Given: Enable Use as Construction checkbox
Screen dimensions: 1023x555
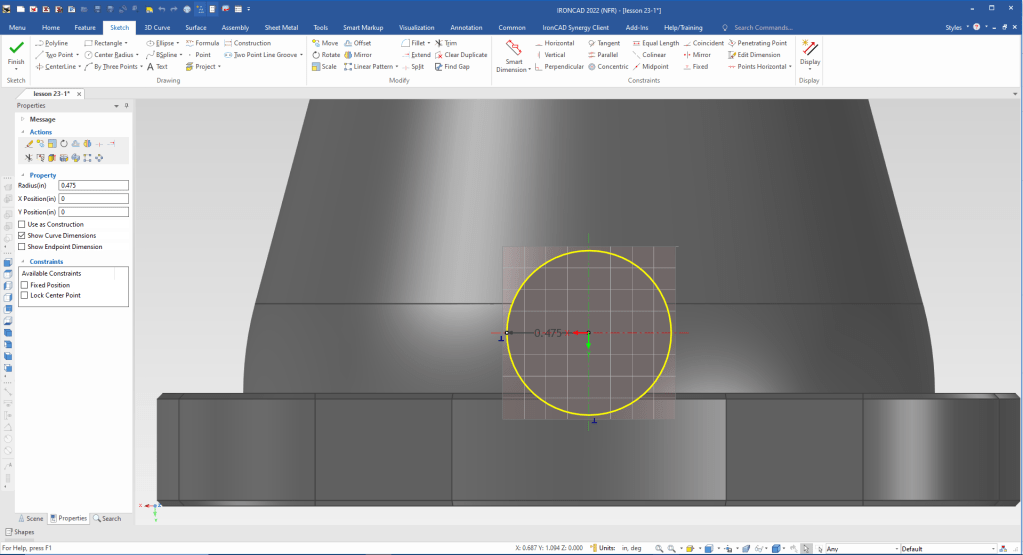Looking at the screenshot, I should [22, 224].
